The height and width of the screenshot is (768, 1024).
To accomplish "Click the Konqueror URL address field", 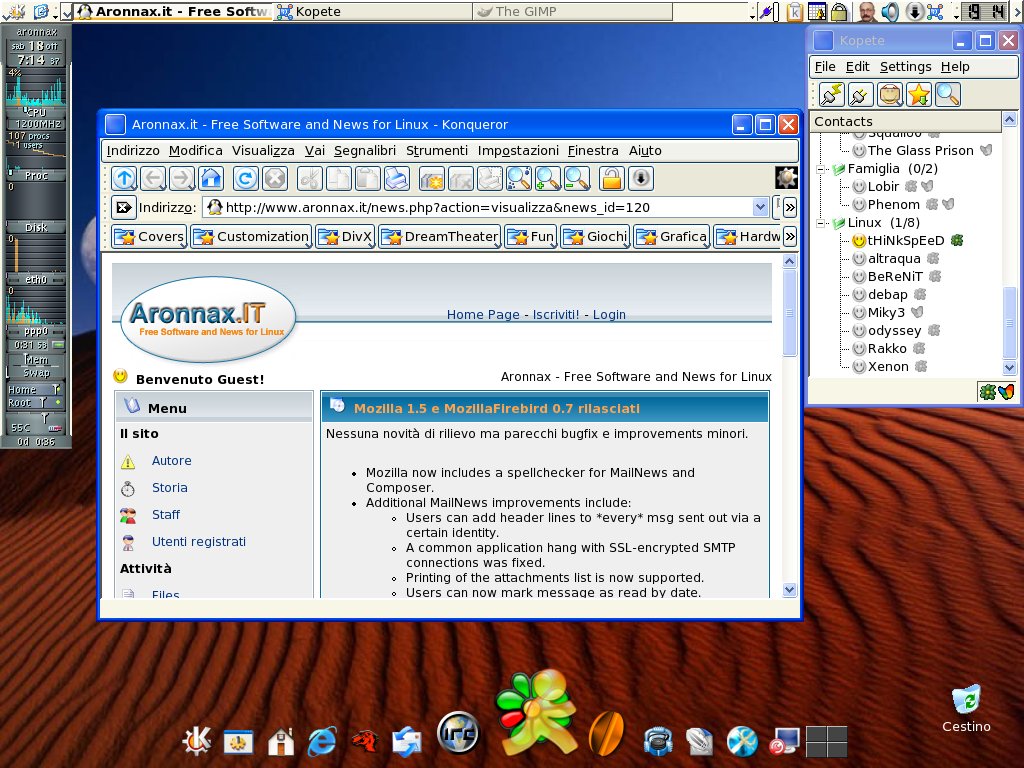I will 487,208.
